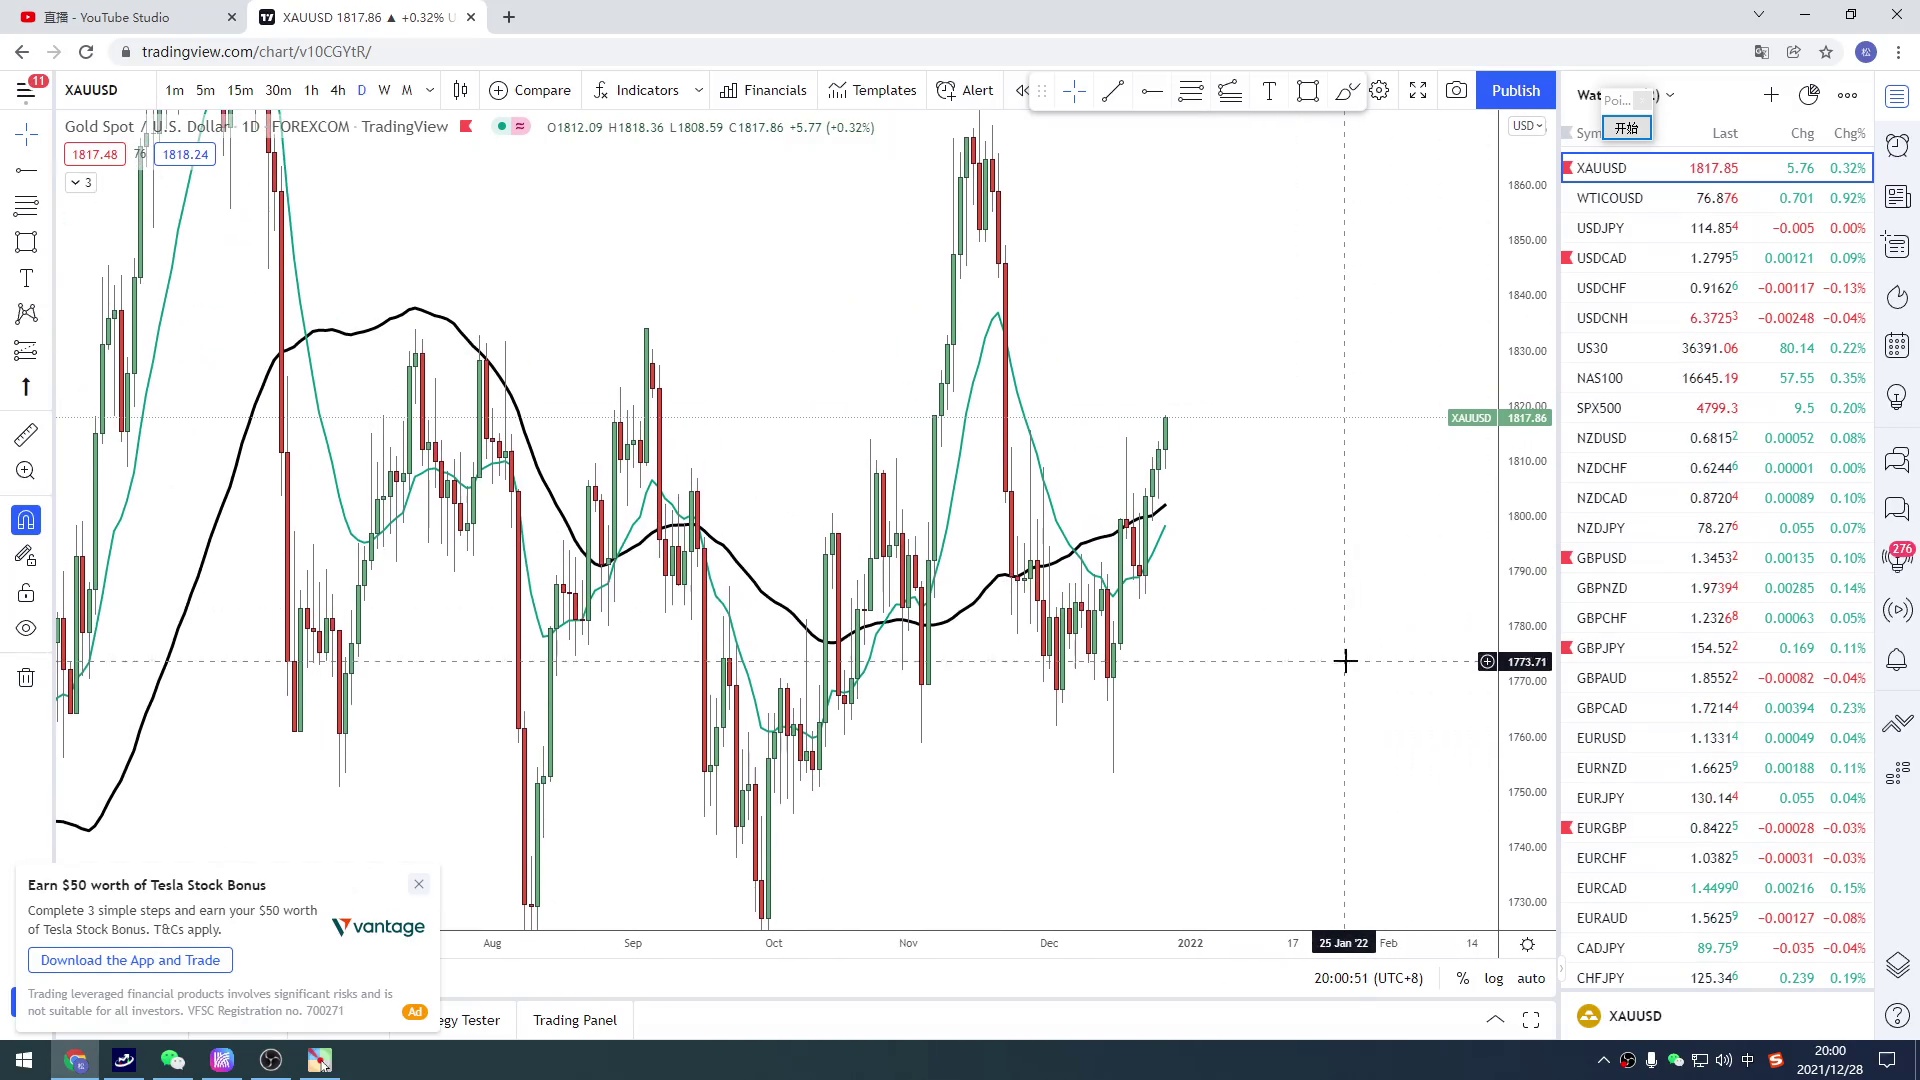Select the Zoom in magnifier tool
The height and width of the screenshot is (1080, 1920).
(26, 471)
